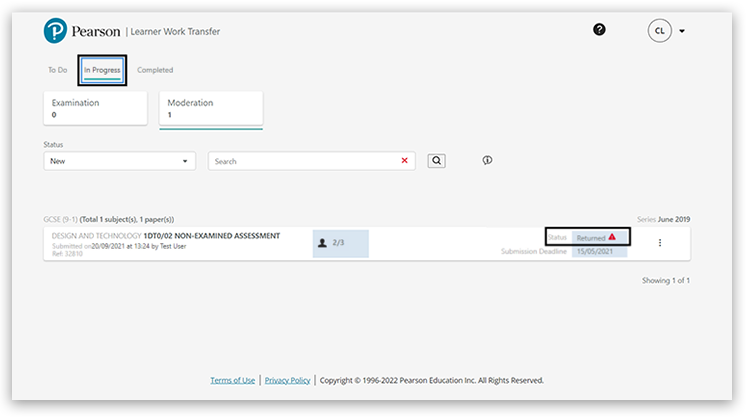Open the Privacy Policy link

(x=287, y=381)
